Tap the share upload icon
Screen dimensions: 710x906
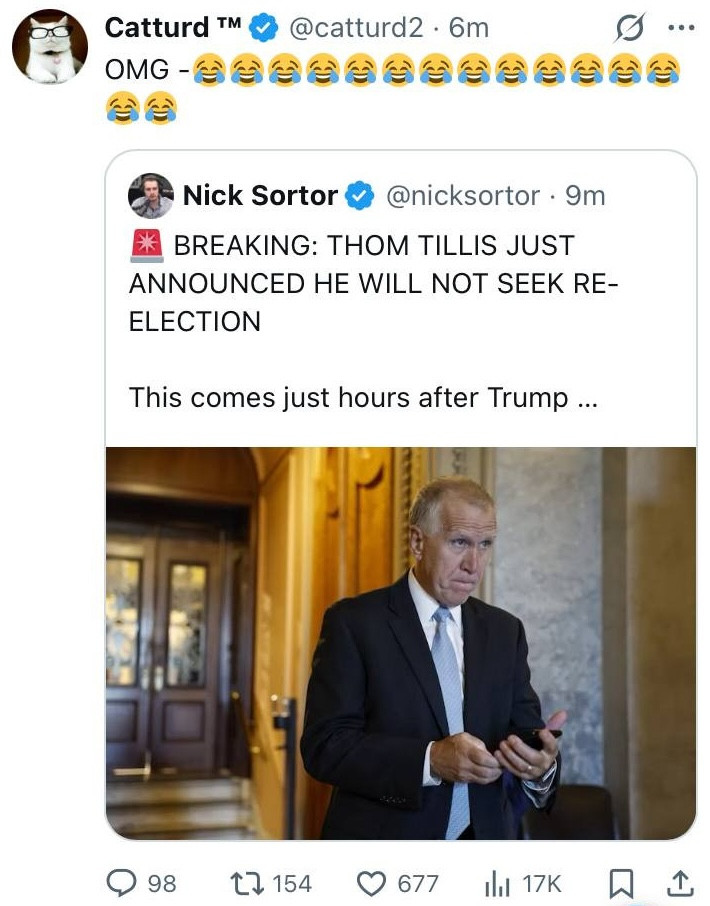tap(679, 883)
